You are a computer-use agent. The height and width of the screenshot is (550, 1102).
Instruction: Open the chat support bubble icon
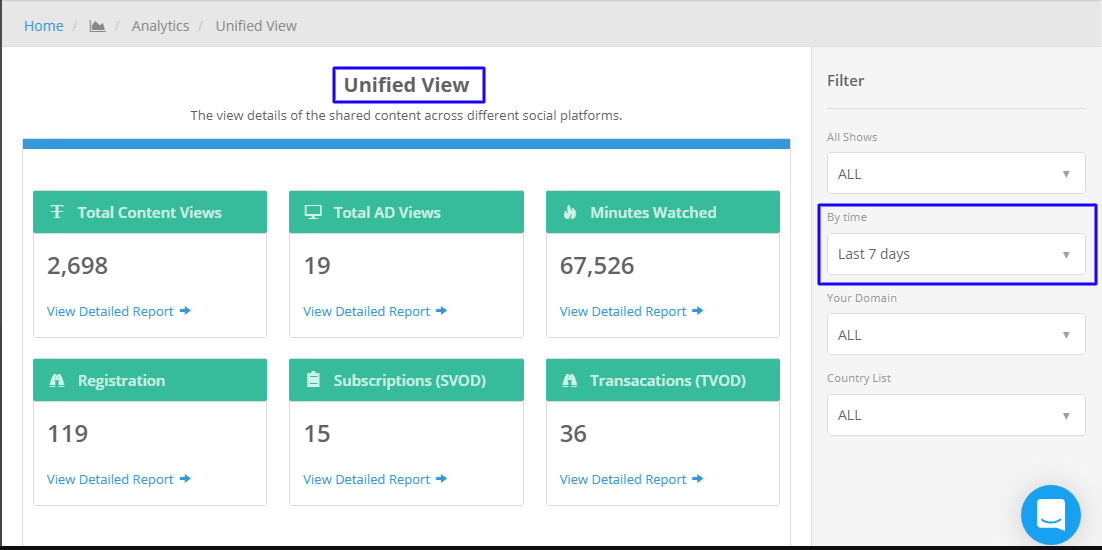point(1051,515)
